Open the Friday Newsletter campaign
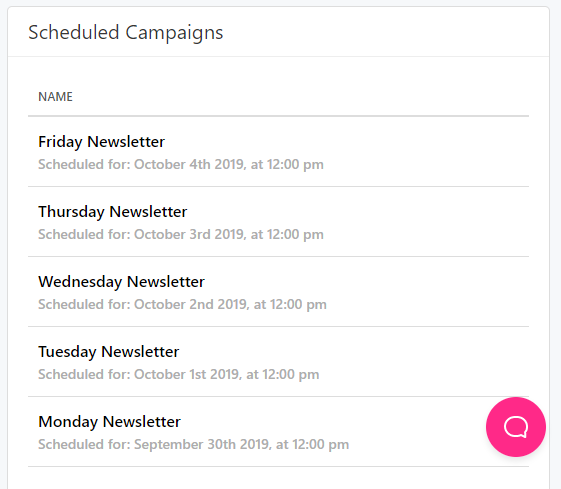The height and width of the screenshot is (489, 561). click(101, 142)
